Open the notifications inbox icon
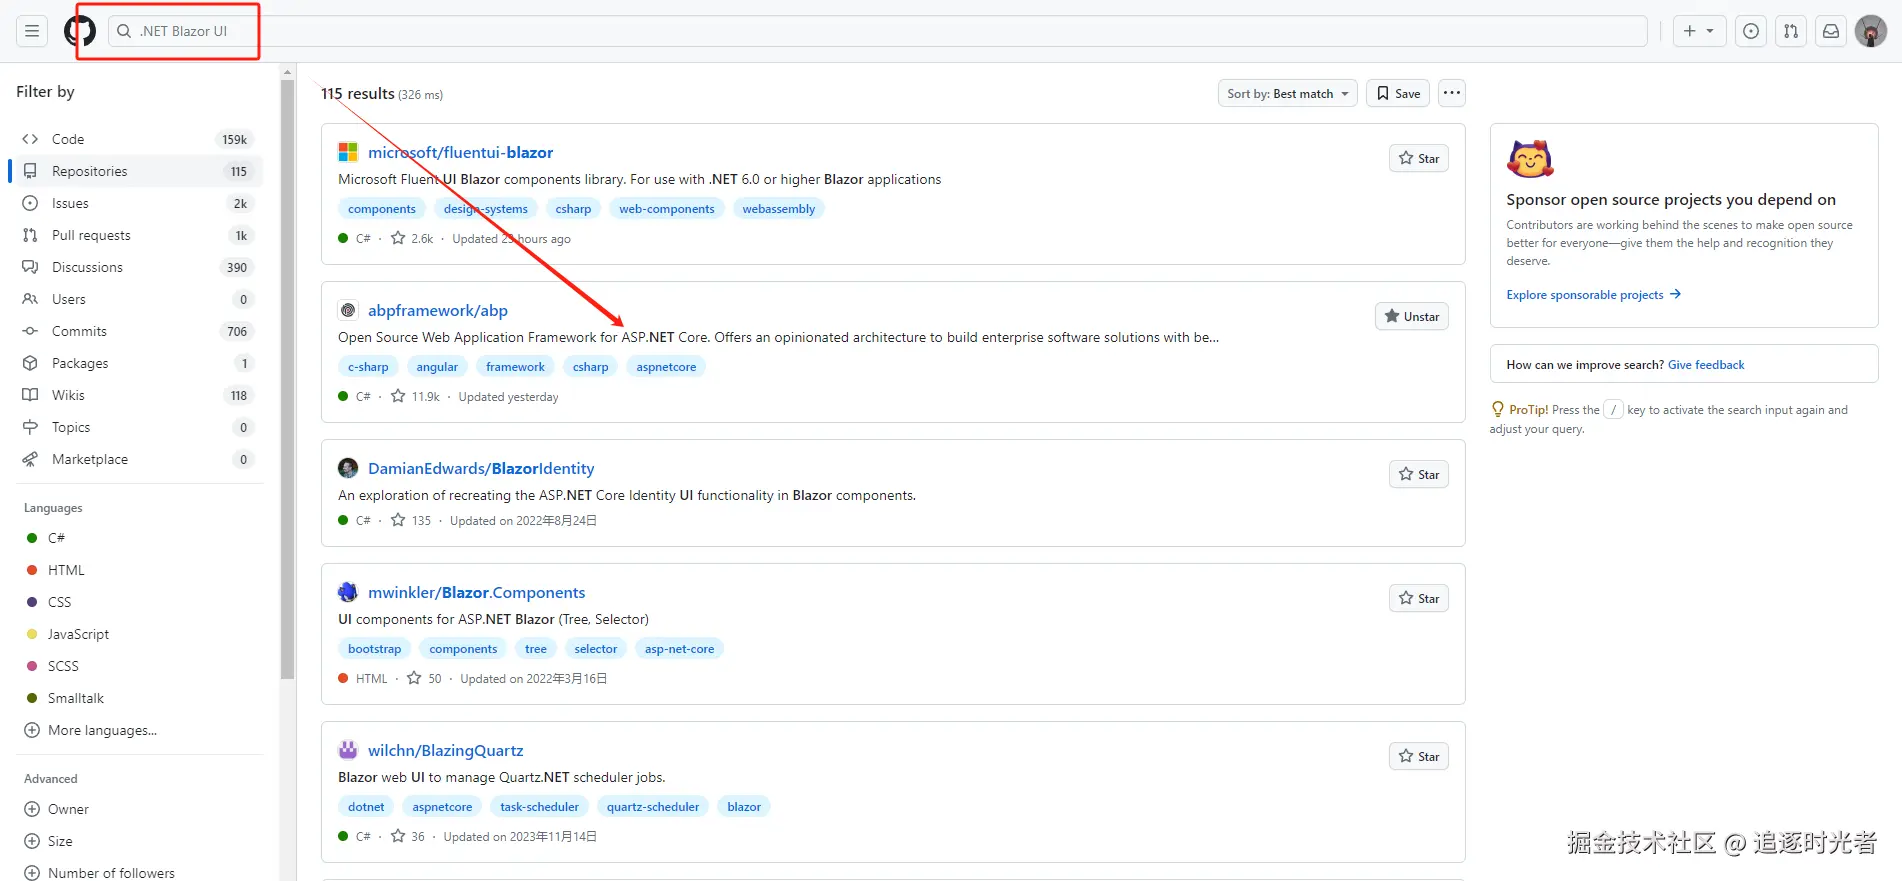 tap(1831, 31)
